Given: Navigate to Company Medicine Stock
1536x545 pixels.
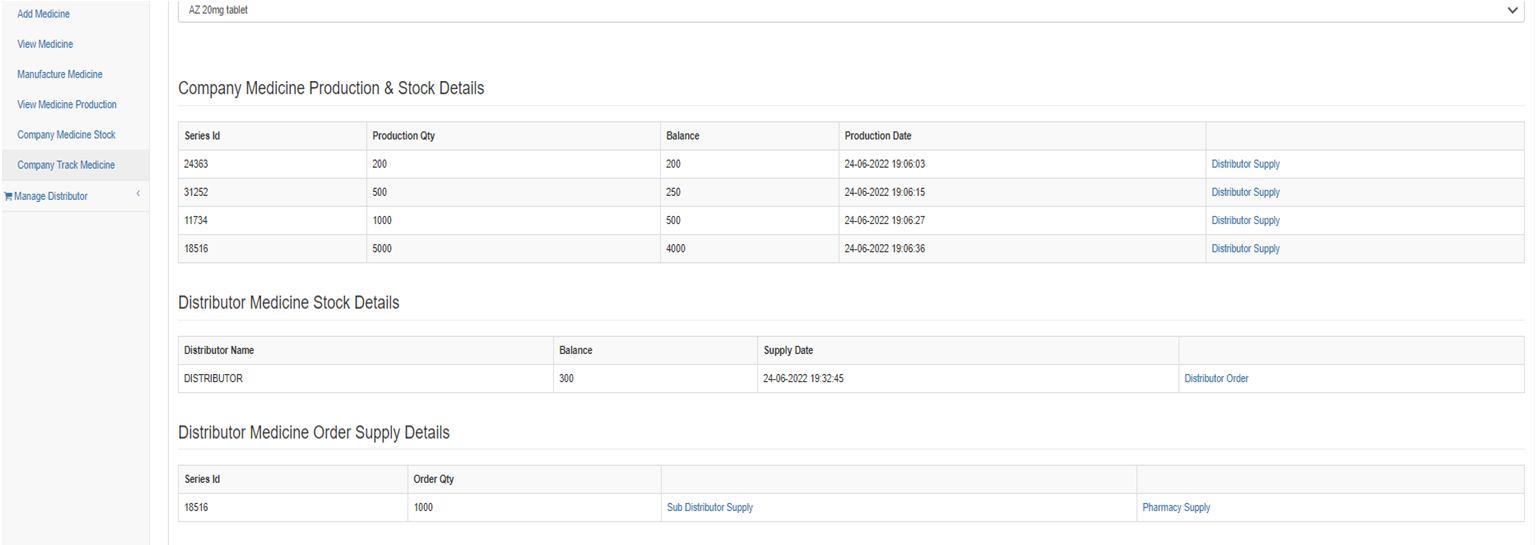Looking at the screenshot, I should coord(66,135).
